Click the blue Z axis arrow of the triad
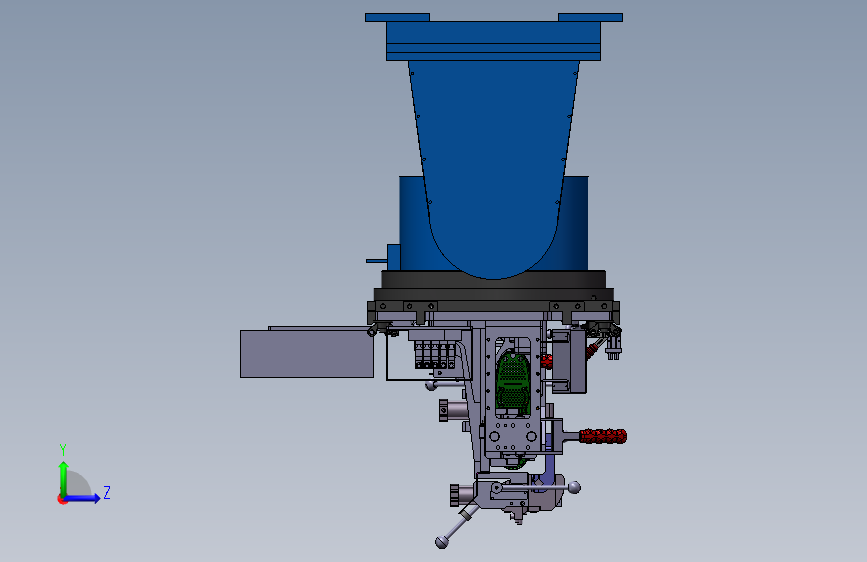The width and height of the screenshot is (867, 562). click(83, 498)
